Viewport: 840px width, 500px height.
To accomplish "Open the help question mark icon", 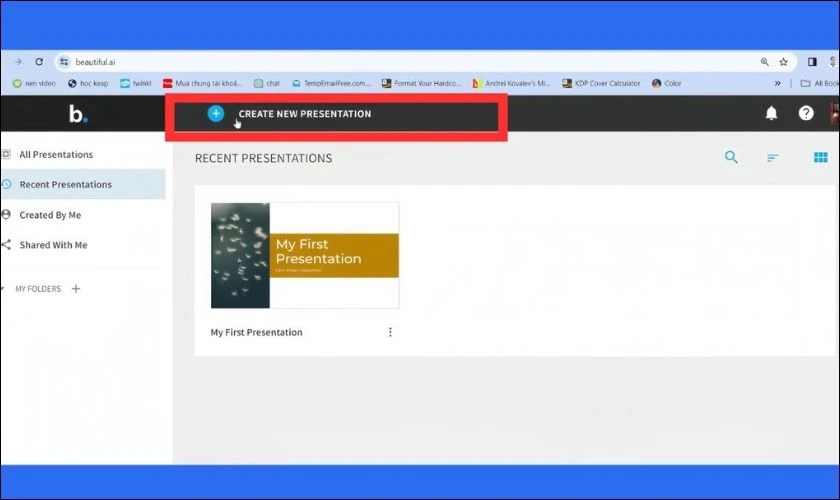I will pos(806,113).
